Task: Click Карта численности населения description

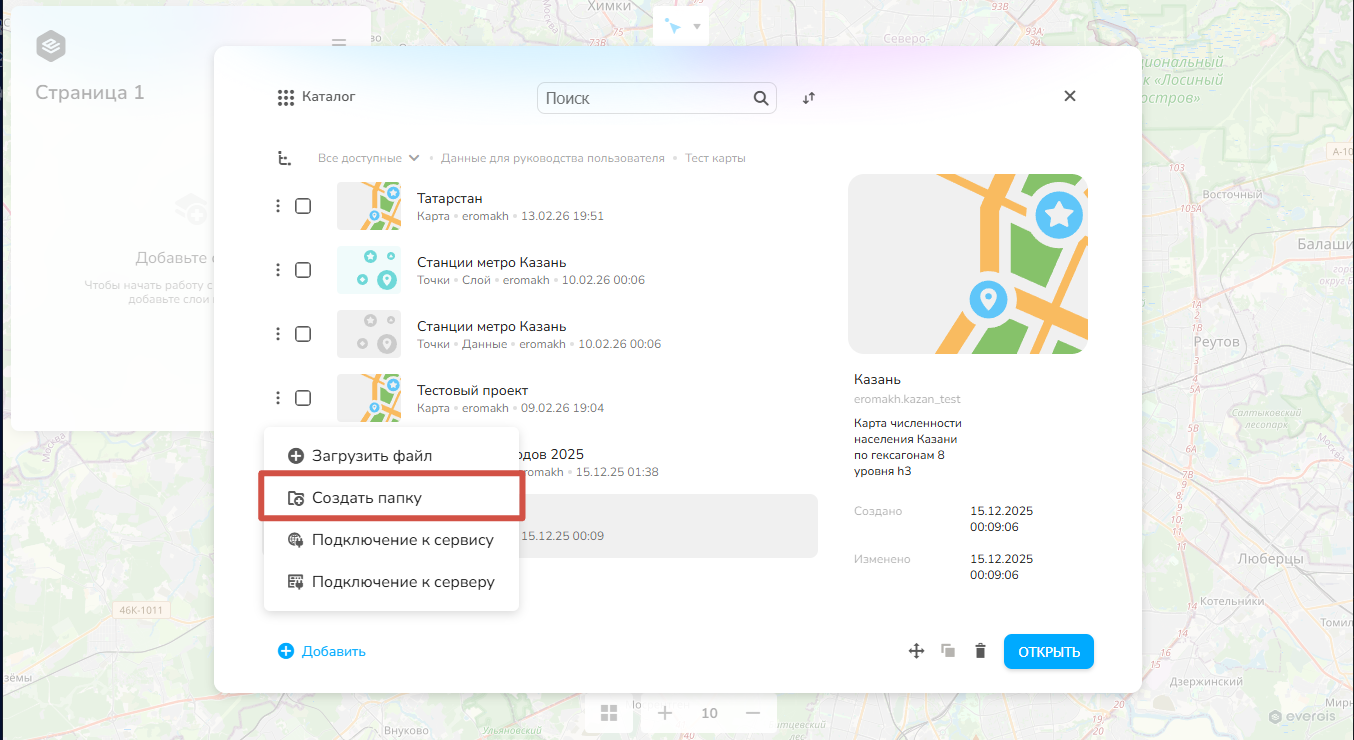Action: 908,447
